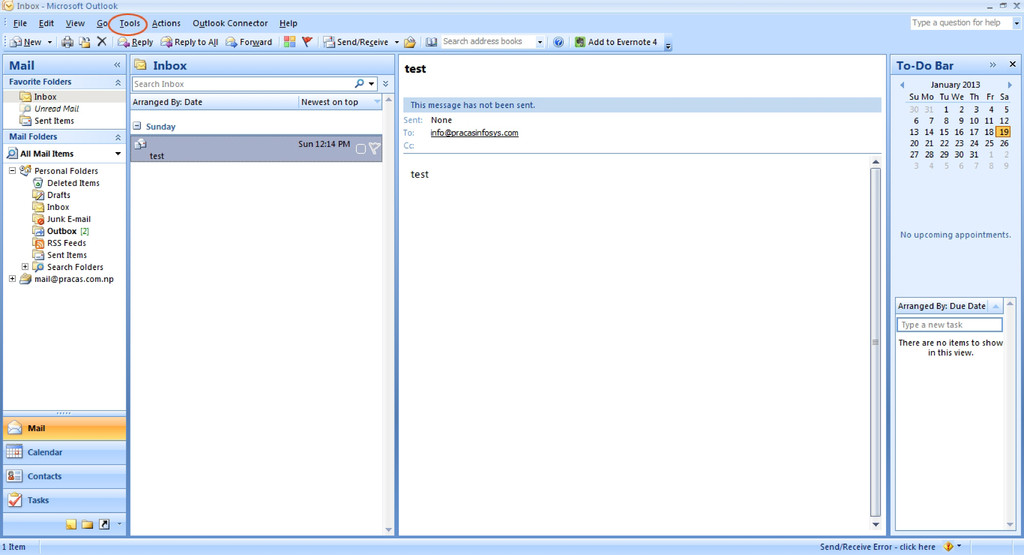Go to previous month in calendar
The image size is (1024, 555).
click(x=902, y=85)
